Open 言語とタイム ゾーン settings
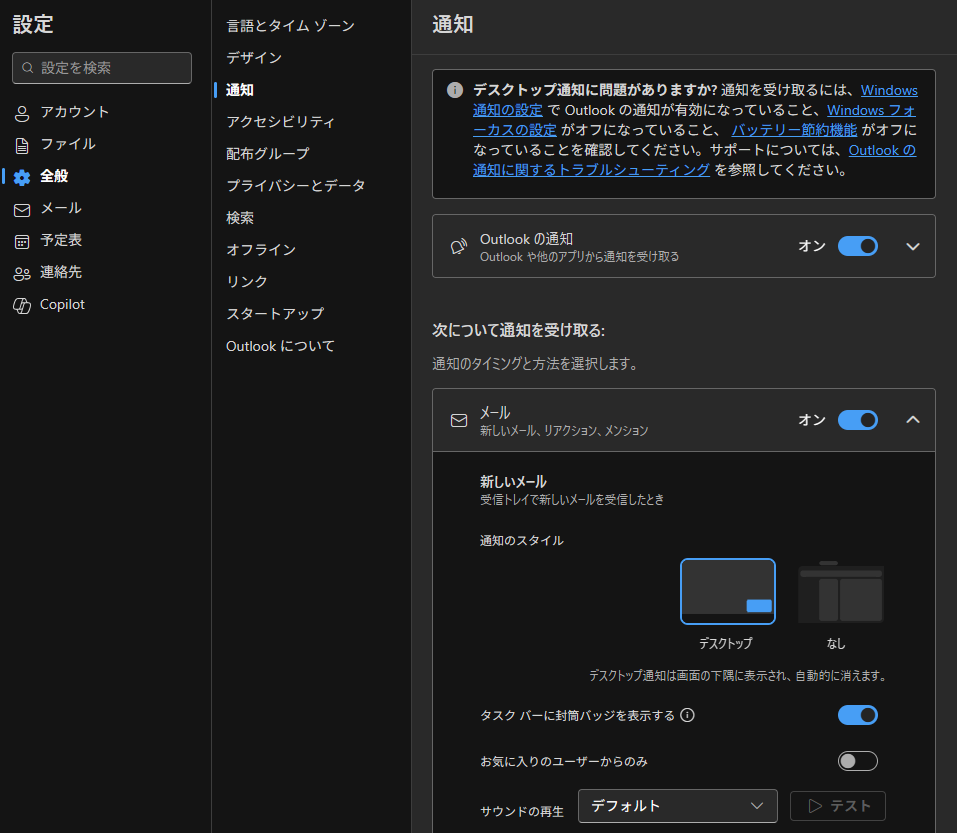This screenshot has height=833, width=957. click(x=291, y=26)
